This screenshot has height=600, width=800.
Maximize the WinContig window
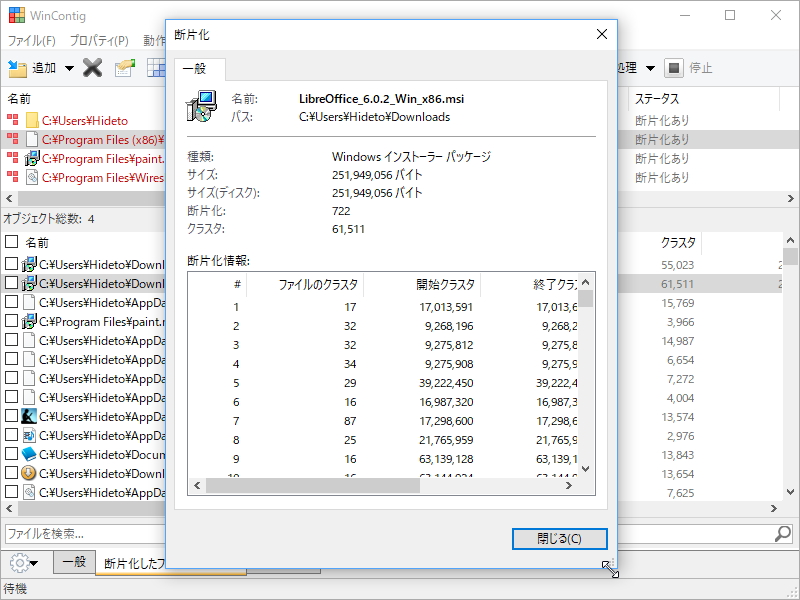click(730, 15)
